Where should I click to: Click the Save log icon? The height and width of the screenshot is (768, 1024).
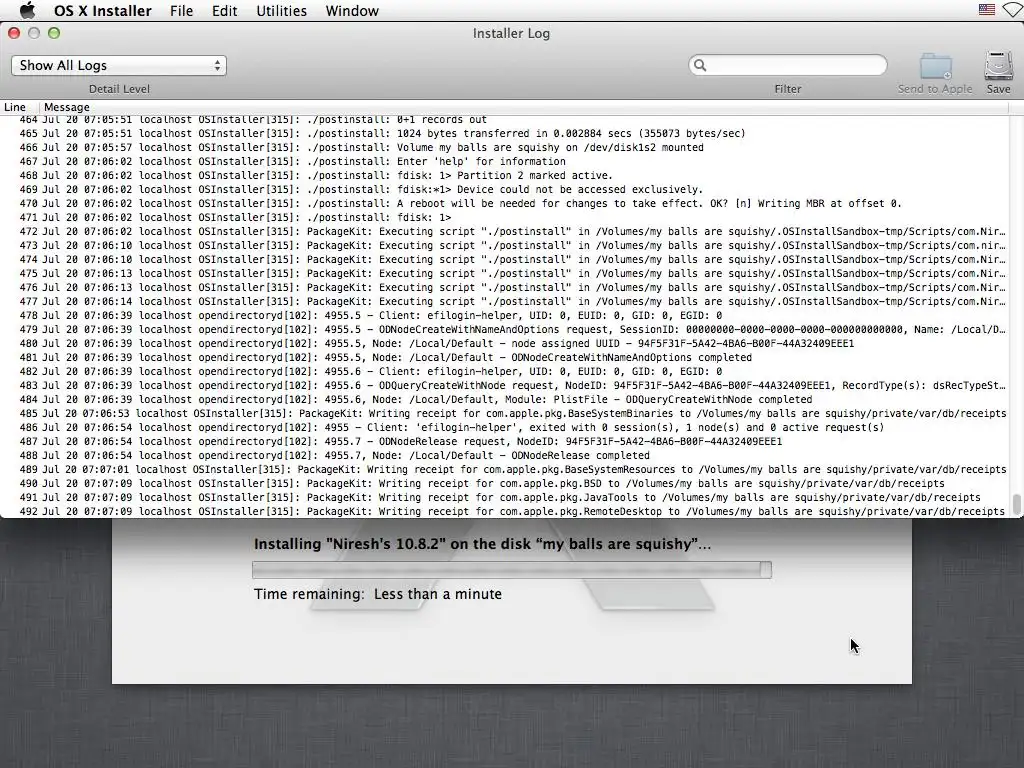click(999, 66)
